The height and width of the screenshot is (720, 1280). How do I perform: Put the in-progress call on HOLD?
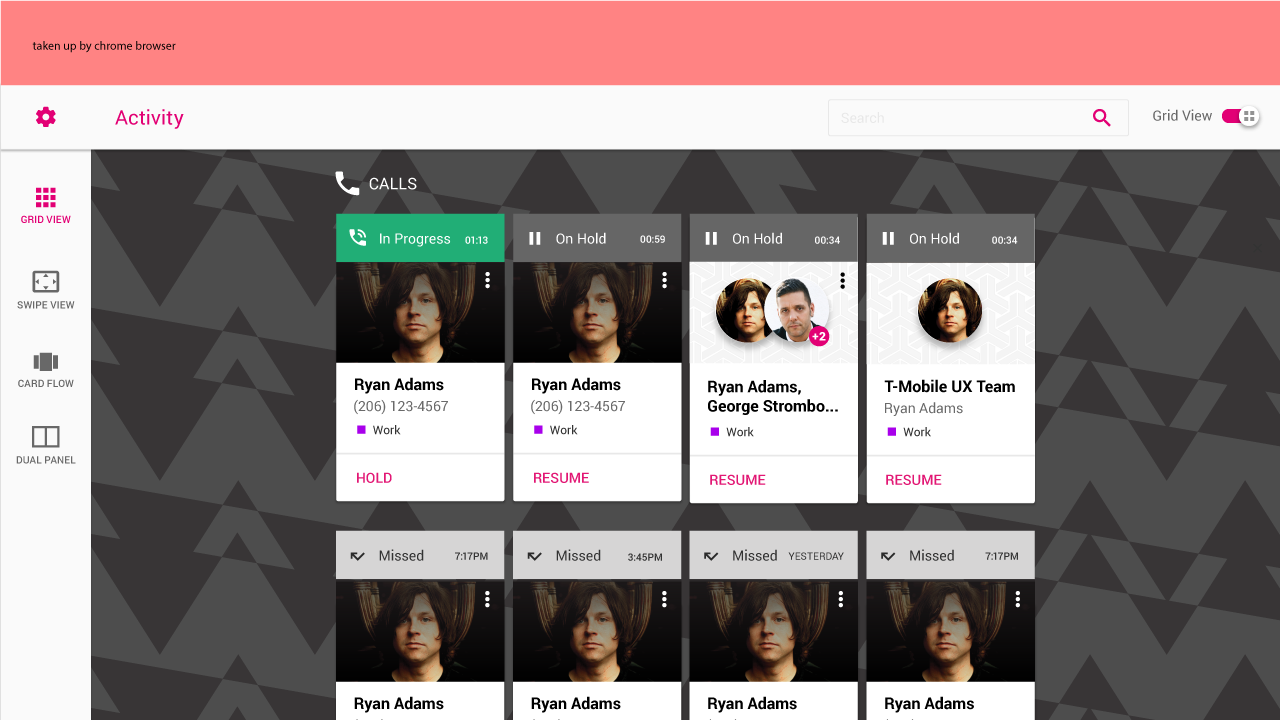[x=374, y=478]
